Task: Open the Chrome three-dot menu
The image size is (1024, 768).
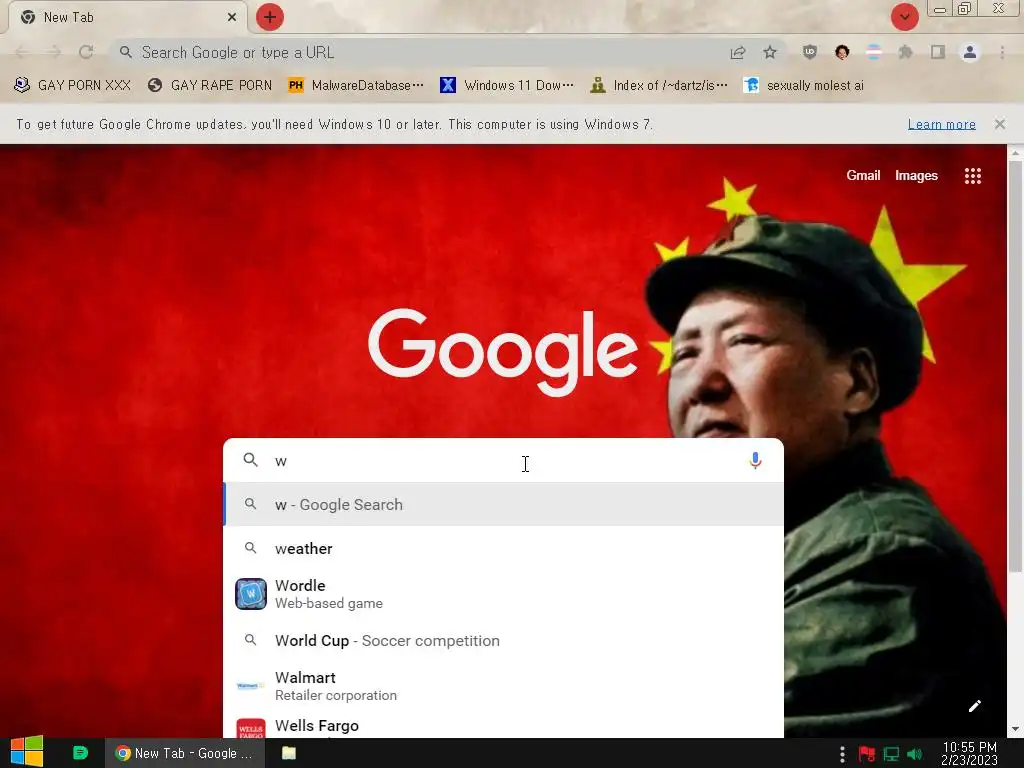Action: (1002, 52)
